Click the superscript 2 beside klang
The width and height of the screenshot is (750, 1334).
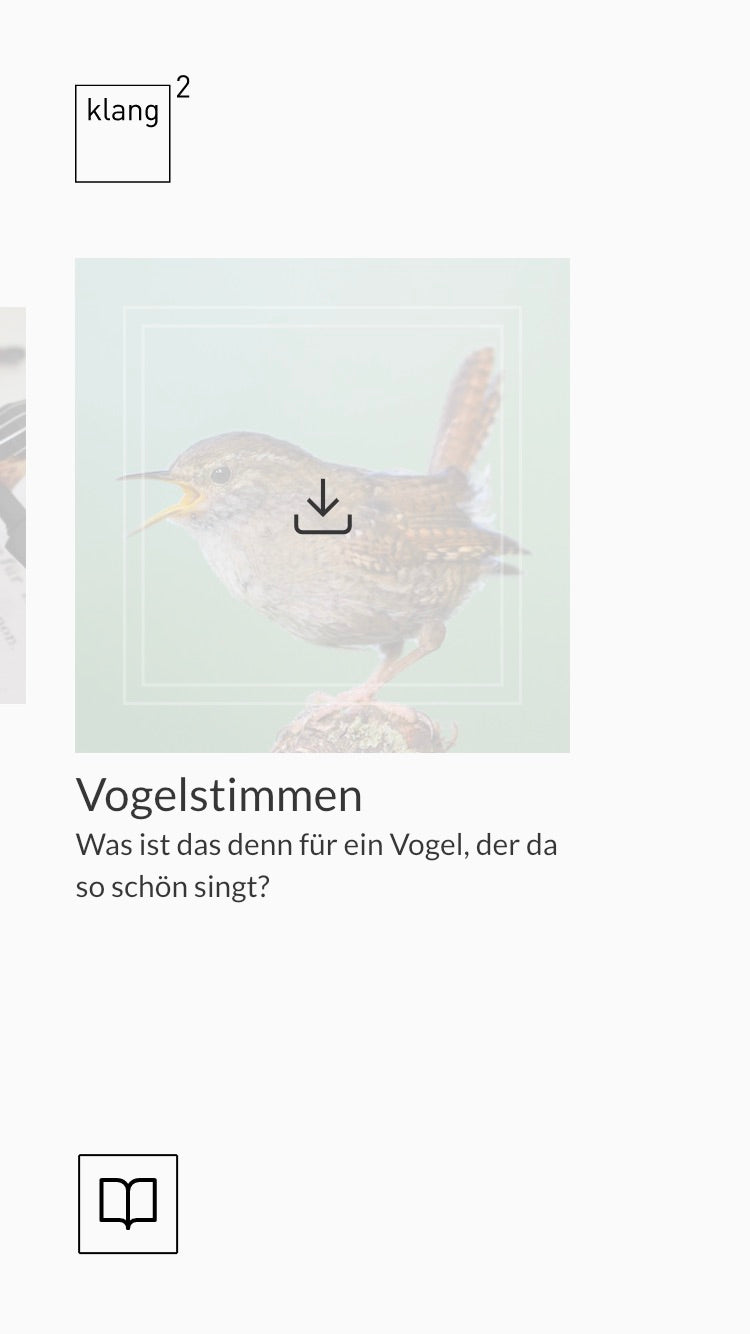pos(183,88)
